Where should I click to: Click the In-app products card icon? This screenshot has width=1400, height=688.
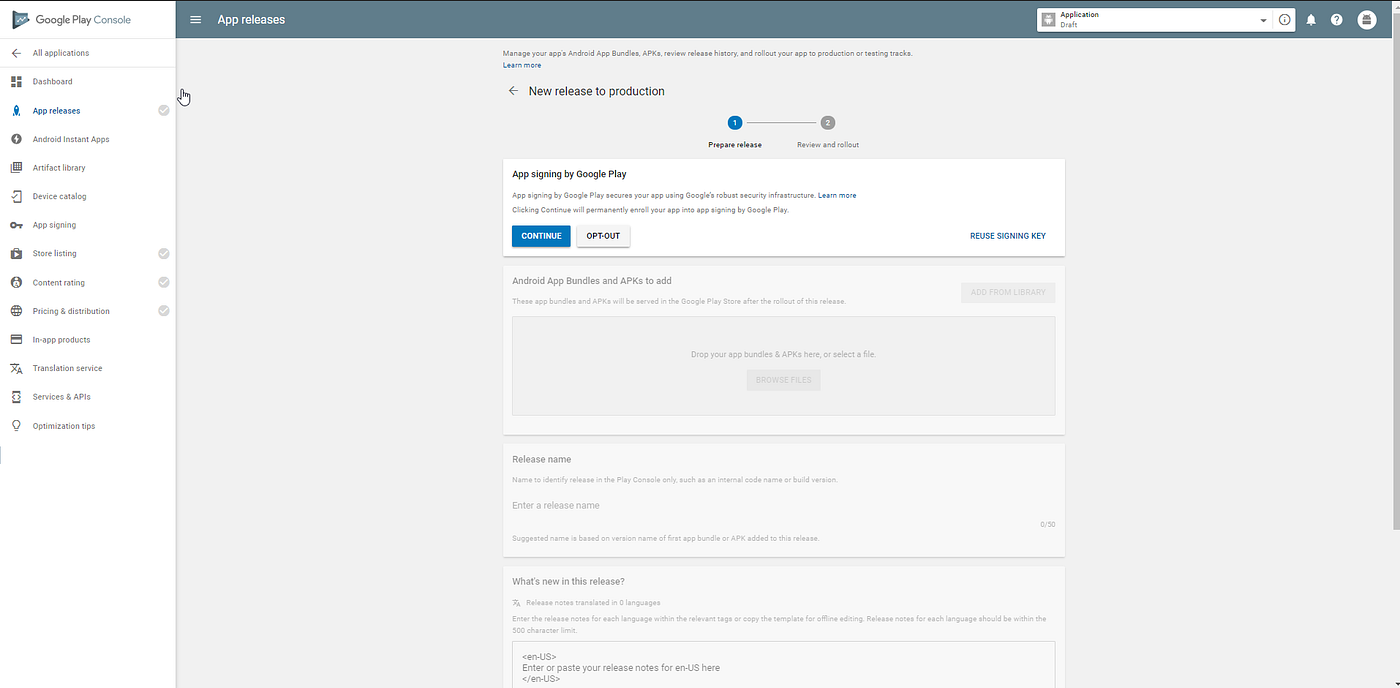(16, 339)
